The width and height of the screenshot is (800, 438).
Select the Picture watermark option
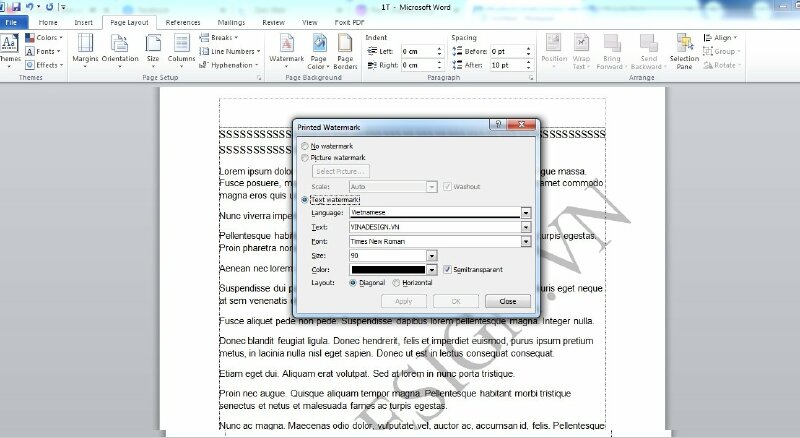pyautogui.click(x=305, y=158)
